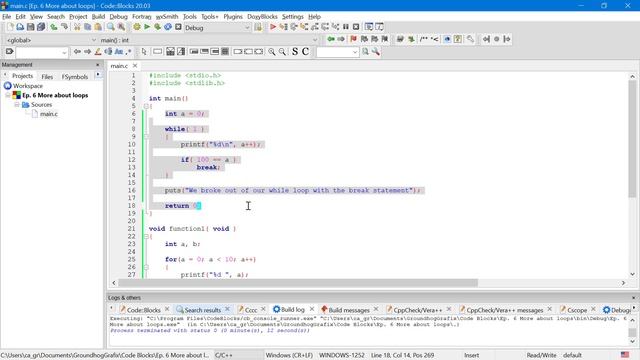The height and width of the screenshot is (360, 640).
Task: Click the Open file icon
Action: [20, 27]
